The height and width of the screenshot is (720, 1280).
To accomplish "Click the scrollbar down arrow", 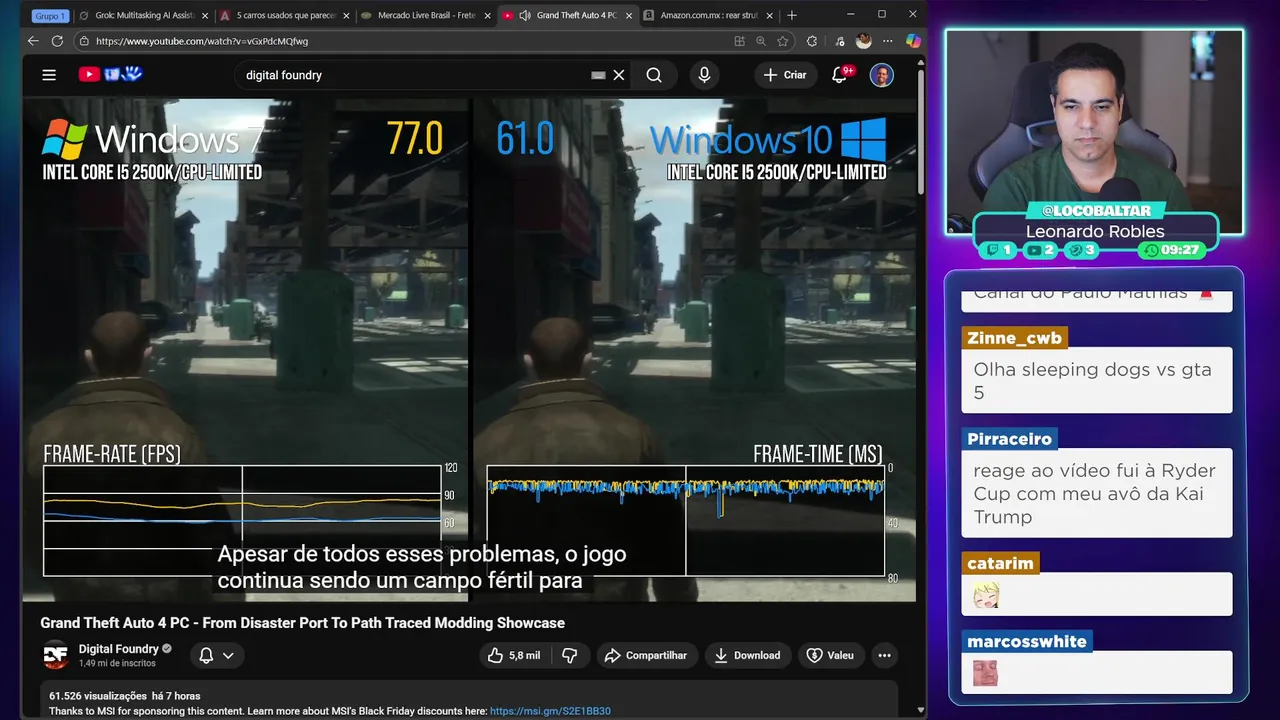I will 921,711.
